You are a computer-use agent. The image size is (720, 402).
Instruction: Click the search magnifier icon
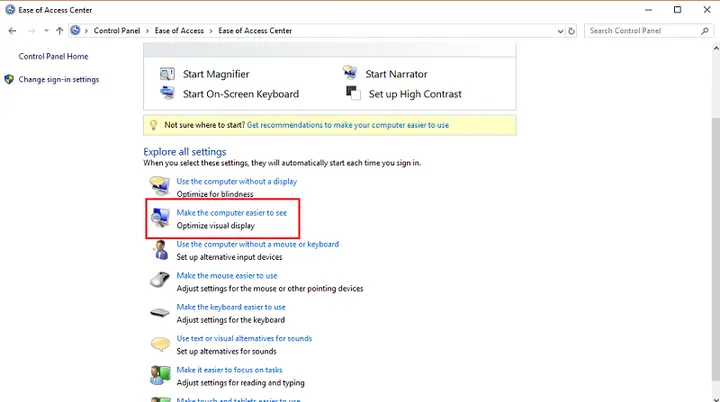coord(705,31)
